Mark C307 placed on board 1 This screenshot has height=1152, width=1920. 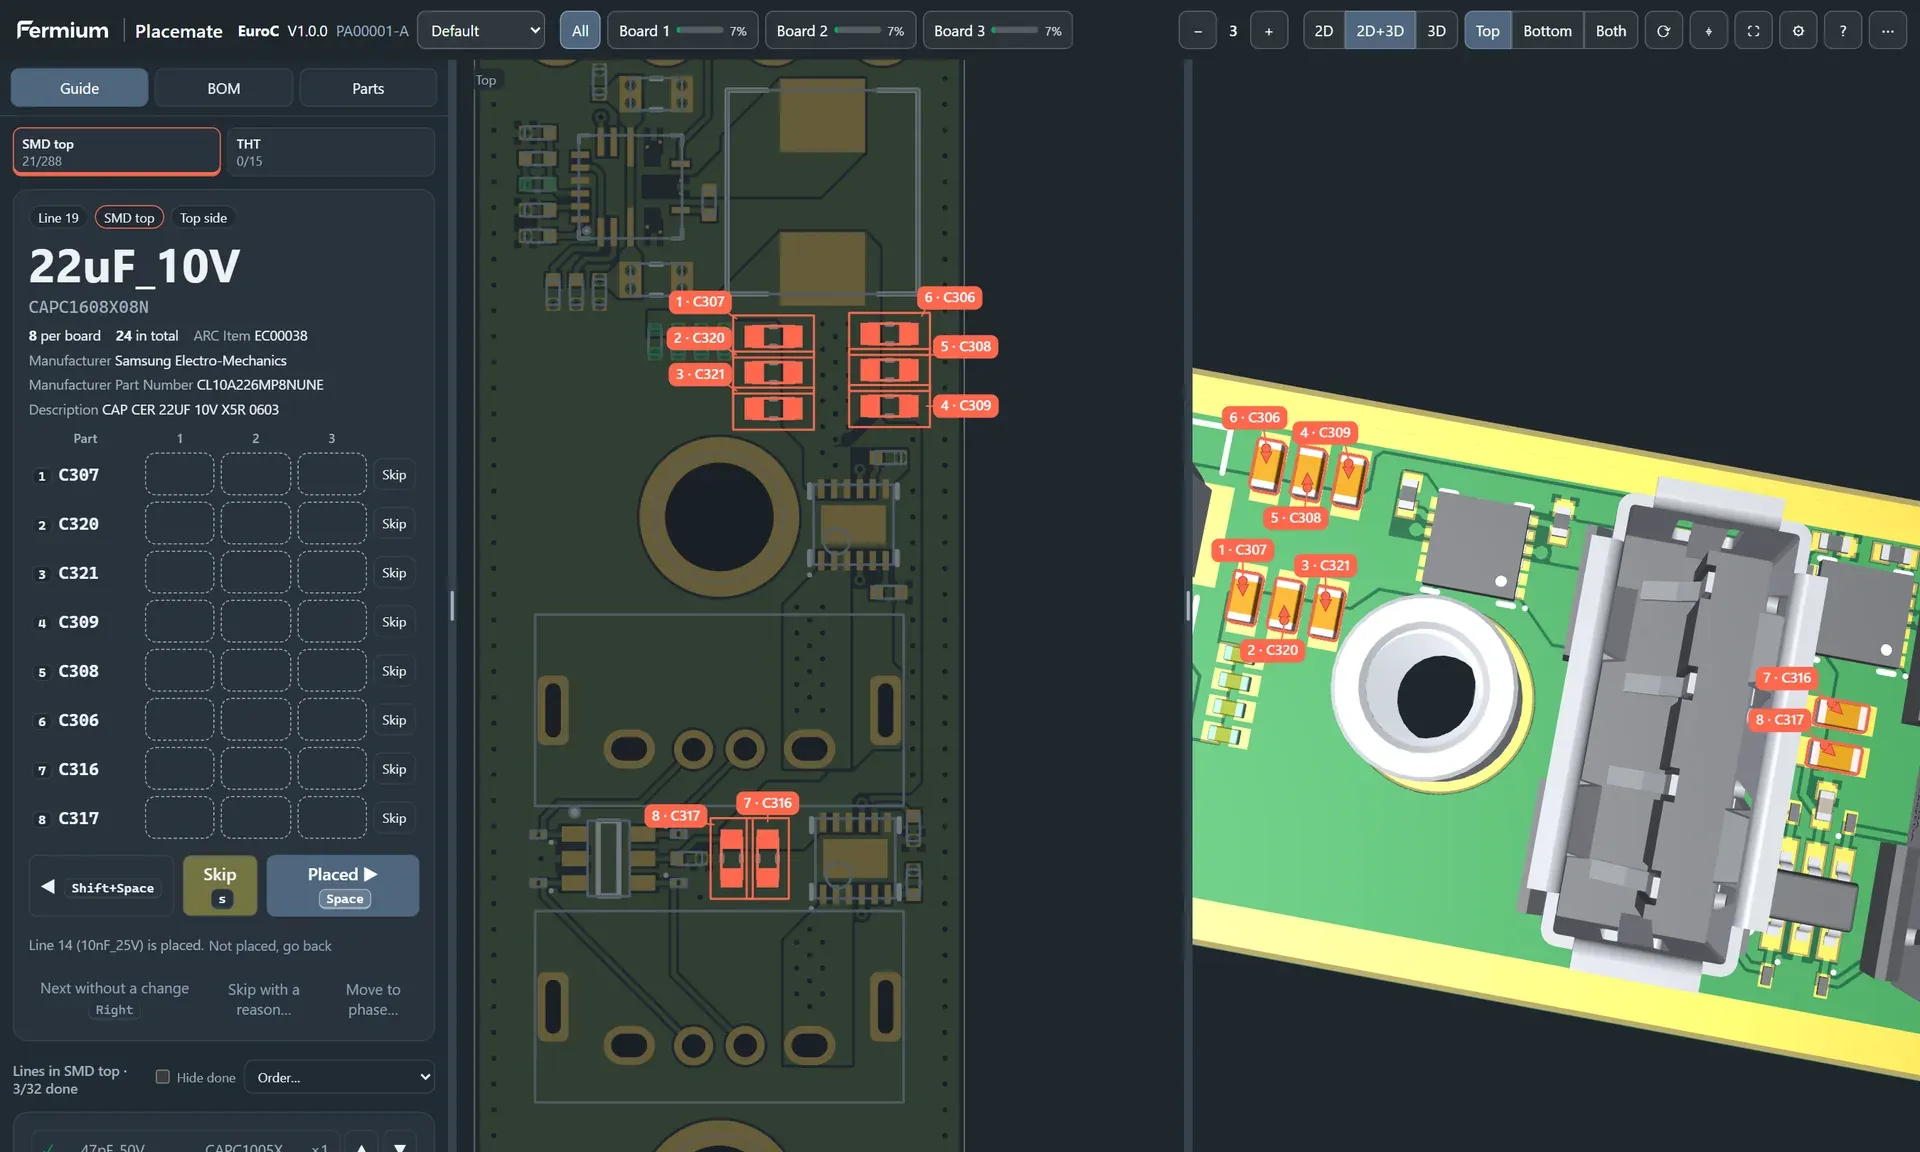point(180,474)
